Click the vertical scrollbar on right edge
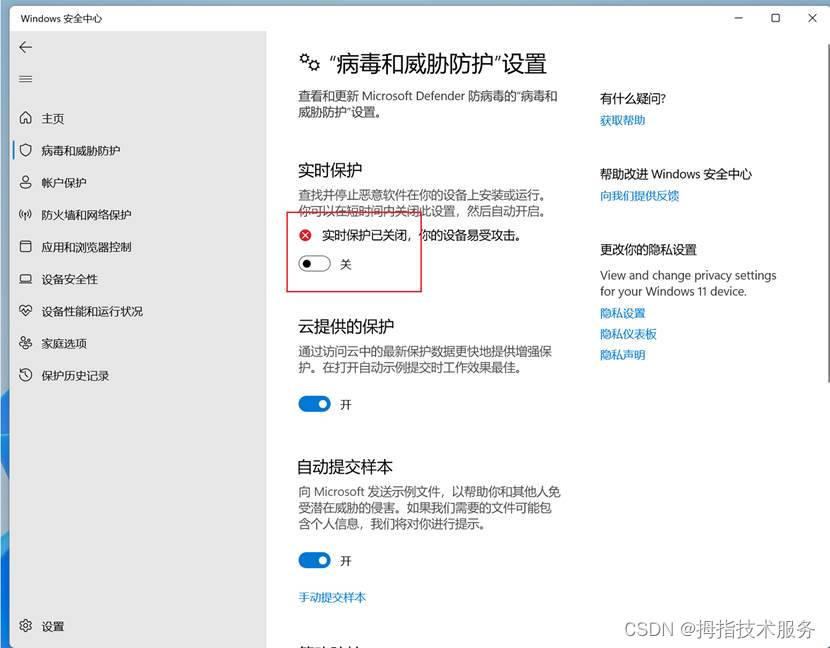This screenshot has width=830, height=648. click(828, 212)
